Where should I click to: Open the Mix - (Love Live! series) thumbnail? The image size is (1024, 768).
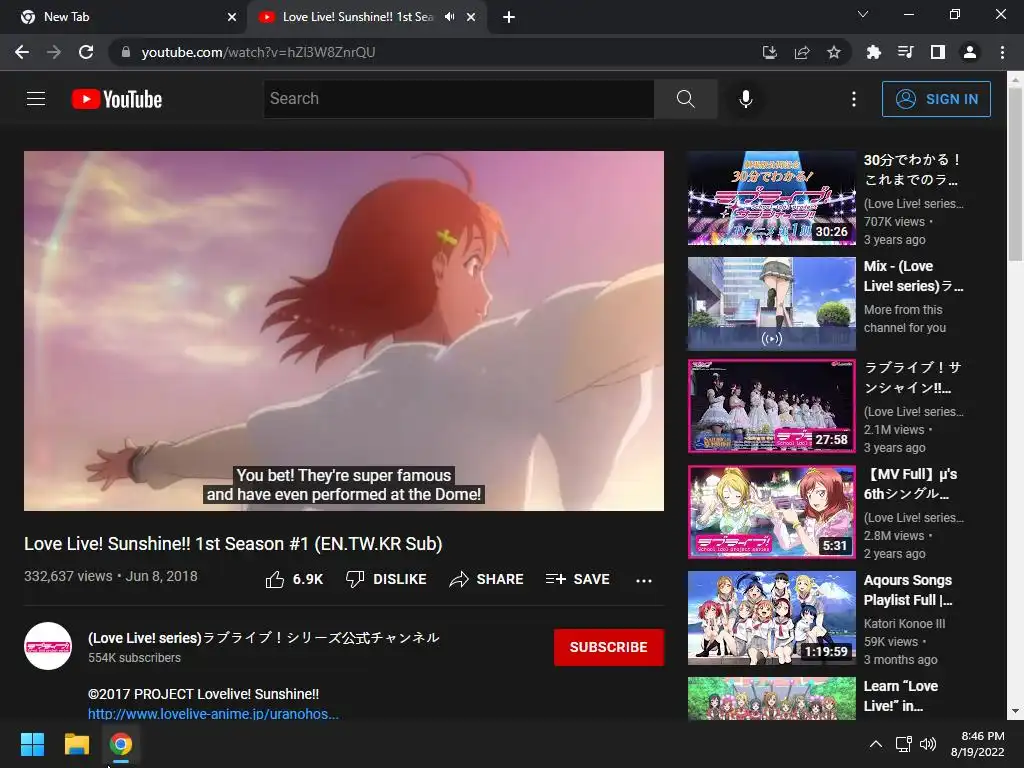[772, 304]
